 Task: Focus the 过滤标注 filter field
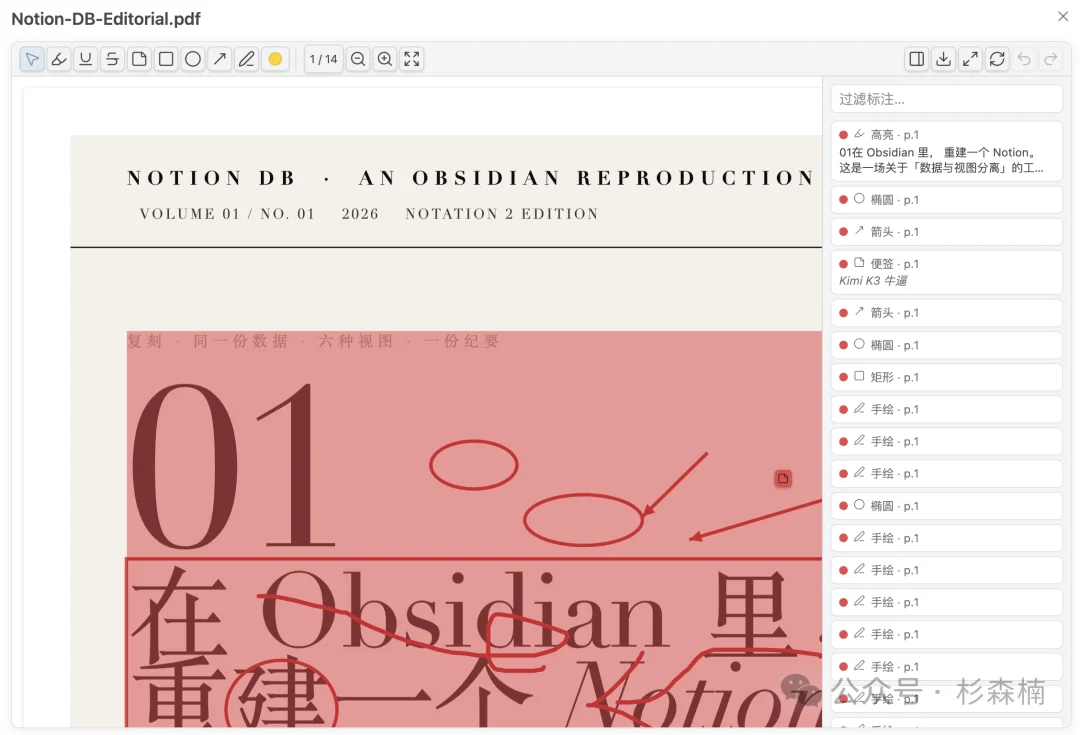pos(946,99)
